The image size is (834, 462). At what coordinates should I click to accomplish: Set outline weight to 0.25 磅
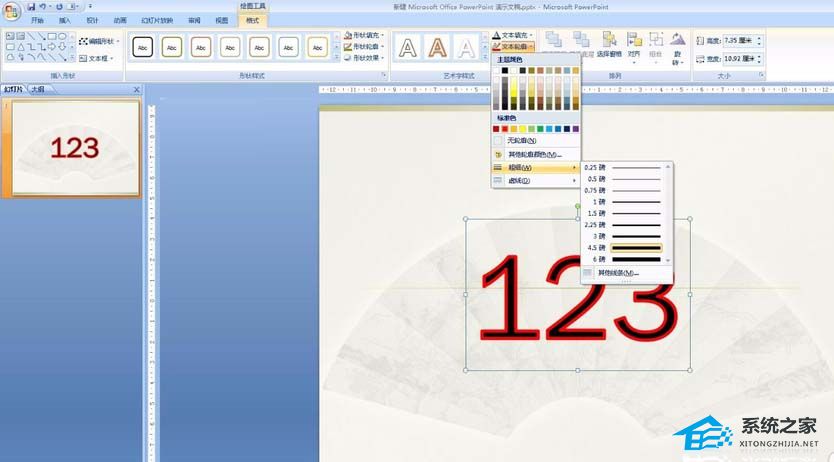pos(623,167)
